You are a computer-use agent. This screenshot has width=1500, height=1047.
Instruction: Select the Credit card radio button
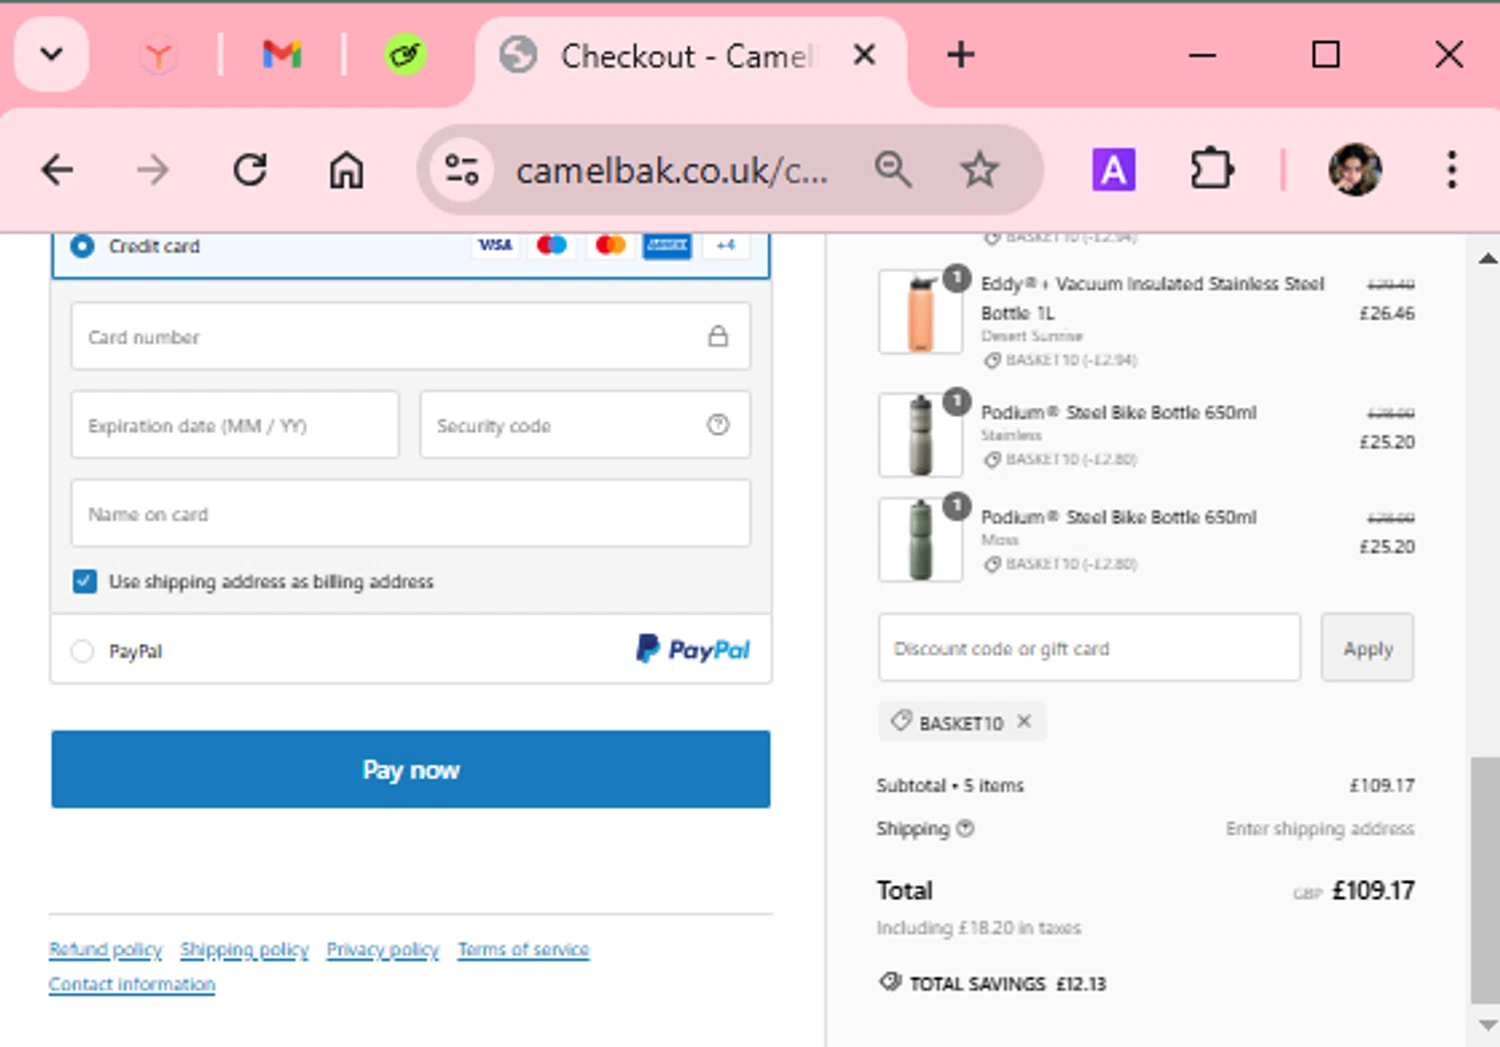point(83,246)
